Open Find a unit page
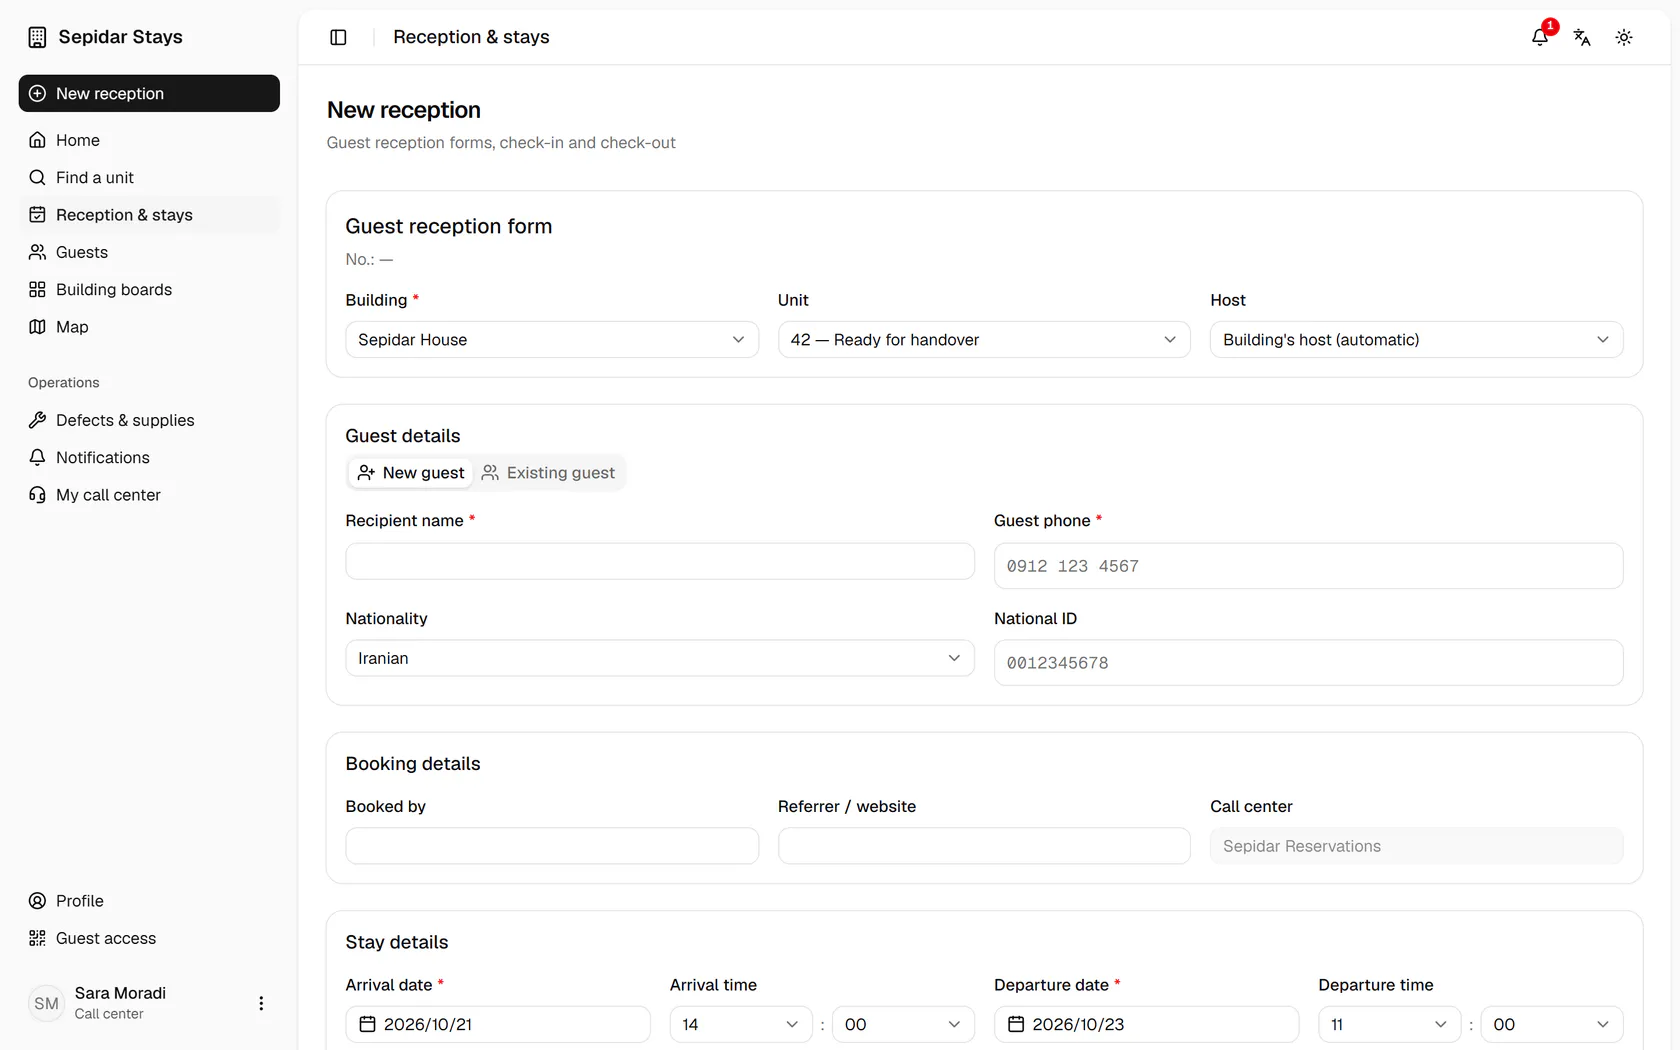1680x1050 pixels. [x=149, y=177]
